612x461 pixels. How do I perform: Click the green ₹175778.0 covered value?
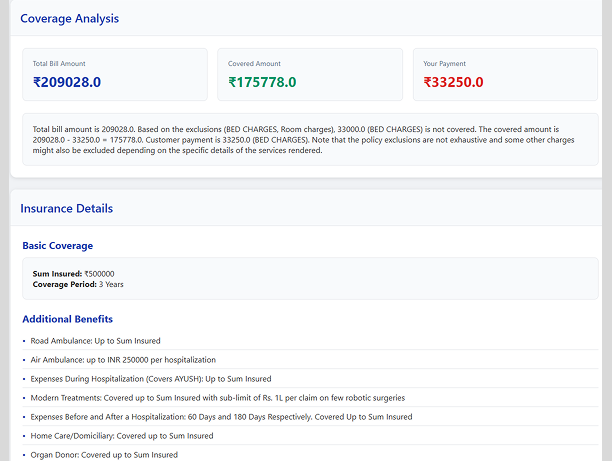point(265,82)
